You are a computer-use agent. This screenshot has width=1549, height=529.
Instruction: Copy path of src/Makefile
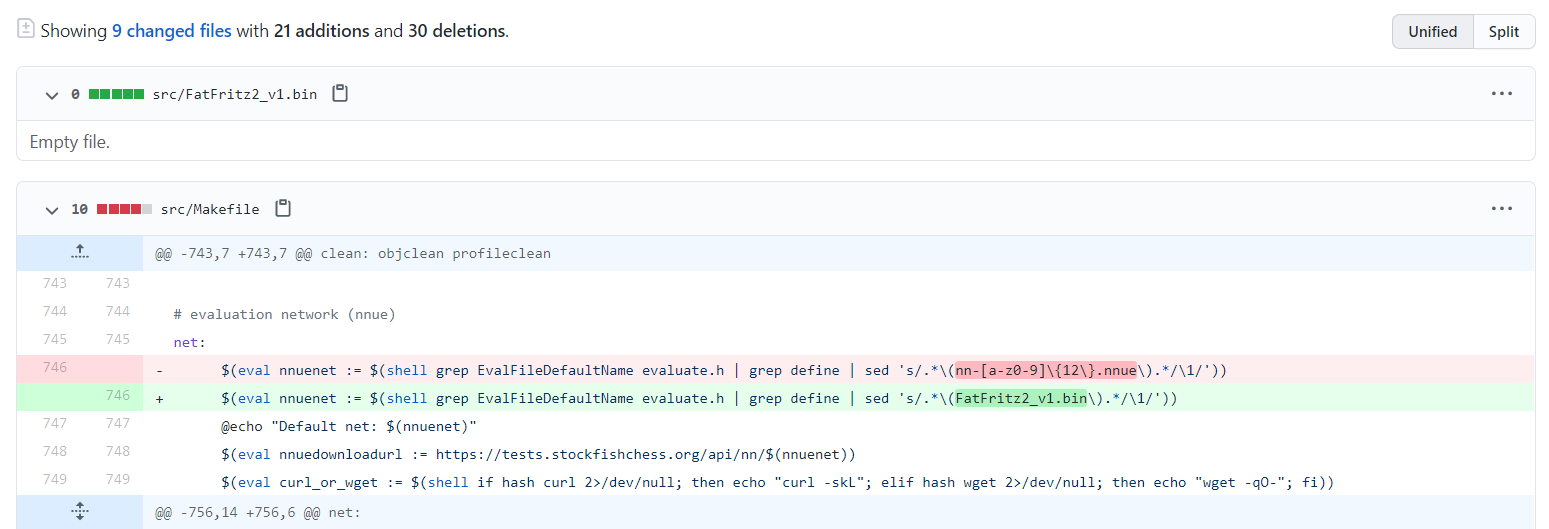tap(283, 209)
